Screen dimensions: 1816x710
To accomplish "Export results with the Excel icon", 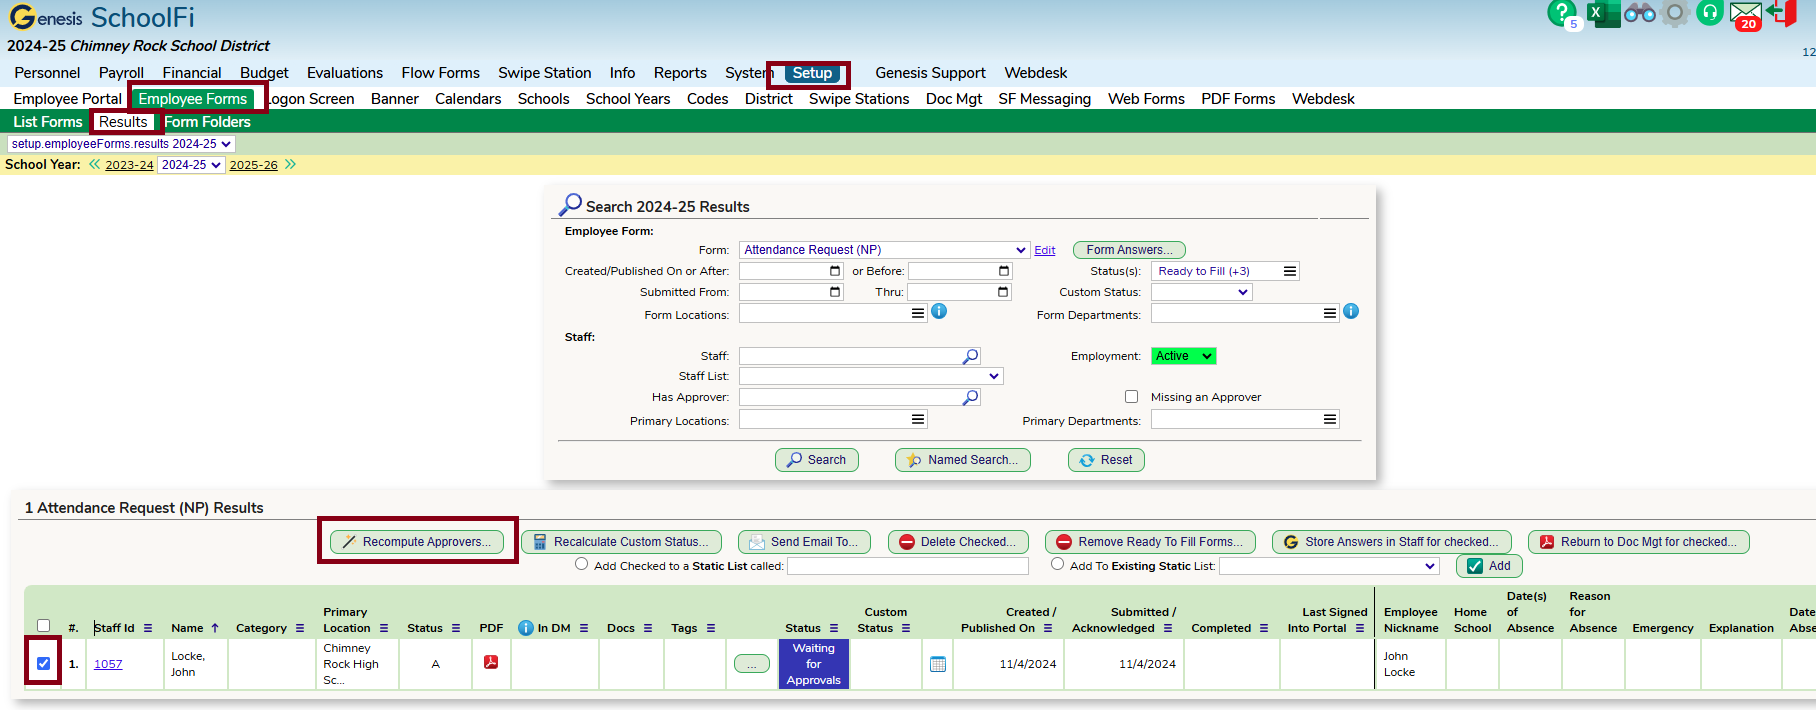I will tap(1603, 14).
